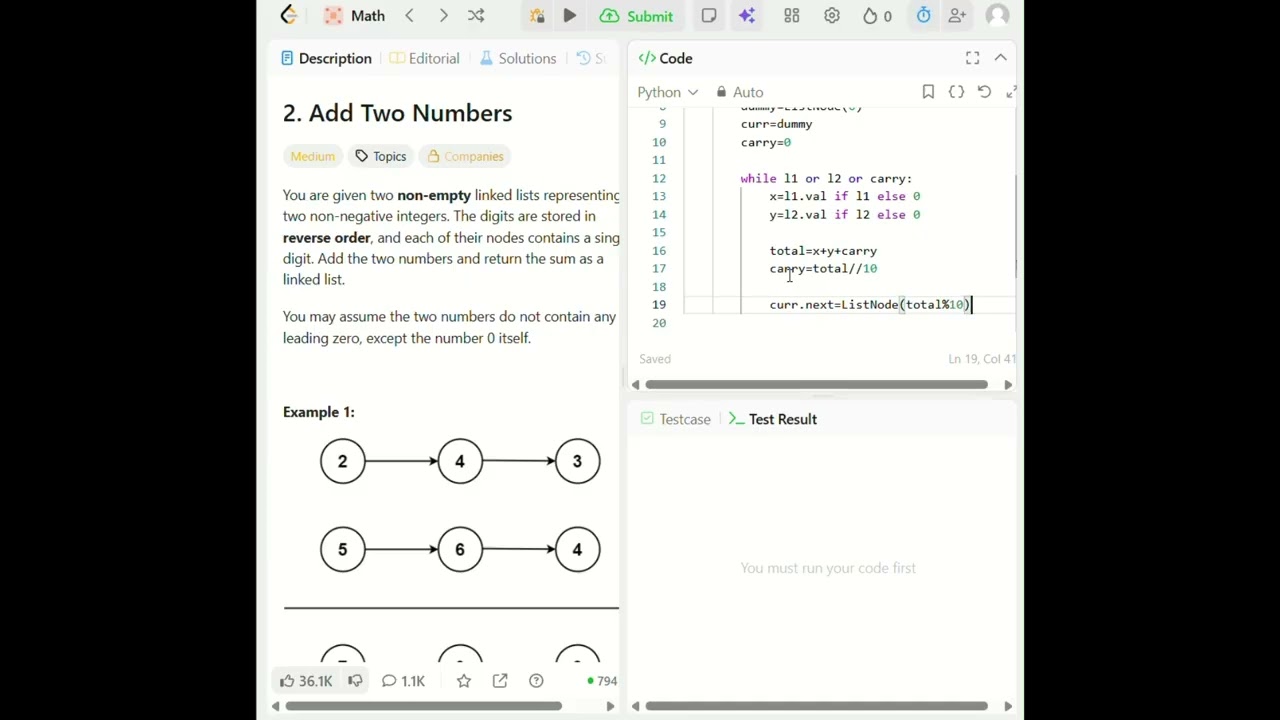This screenshot has width=1280, height=720.
Task: Click code line 'total=x+y+carry'
Action: tap(823, 251)
